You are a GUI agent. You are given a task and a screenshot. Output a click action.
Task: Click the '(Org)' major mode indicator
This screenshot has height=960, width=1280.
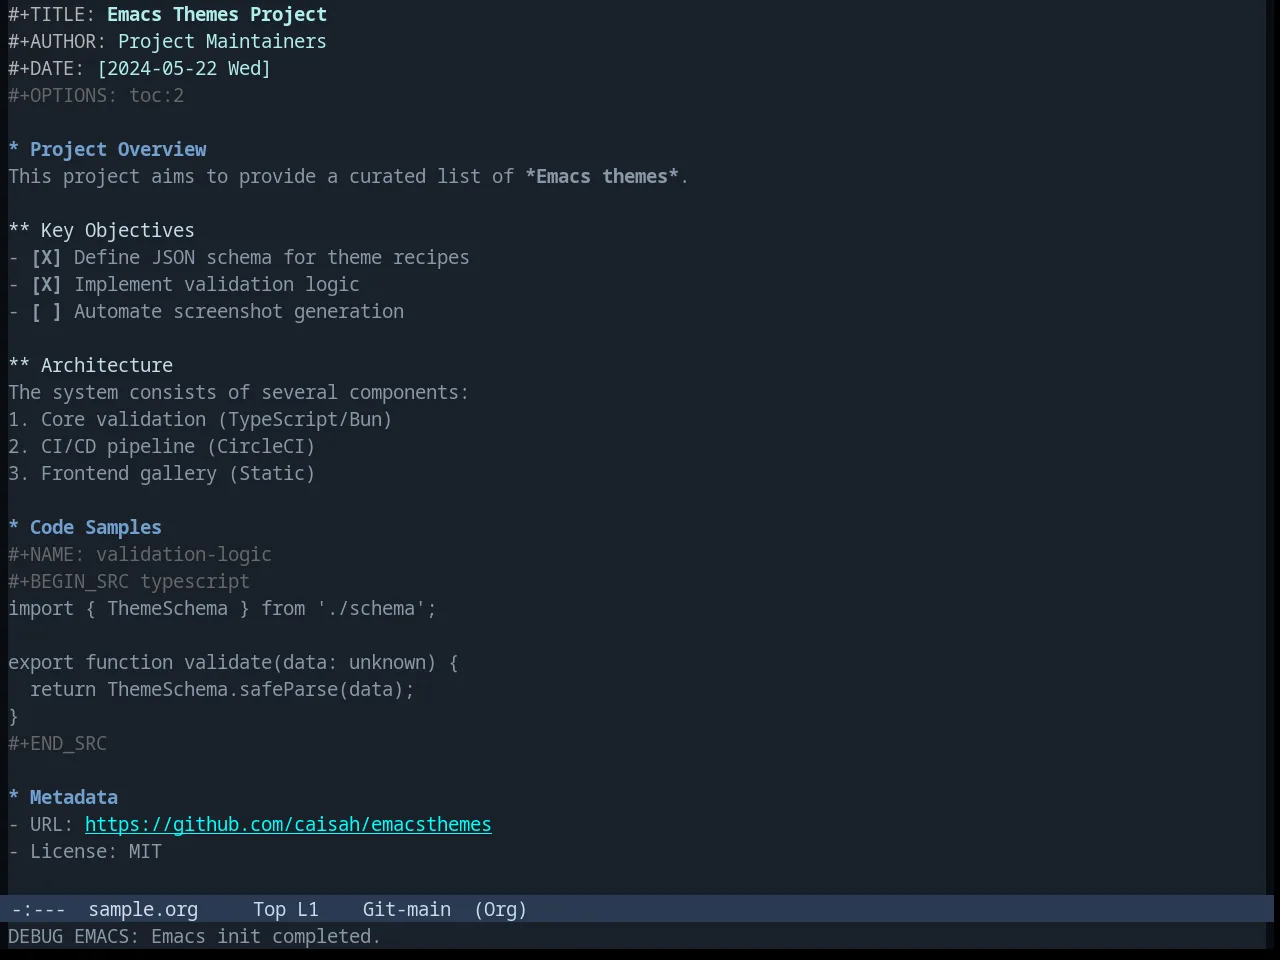pyautogui.click(x=500, y=910)
